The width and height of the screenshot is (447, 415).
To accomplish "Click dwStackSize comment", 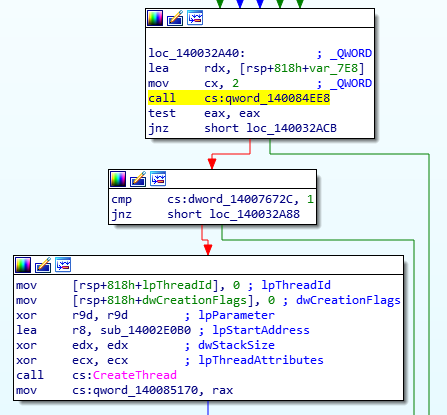I will click(236, 345).
